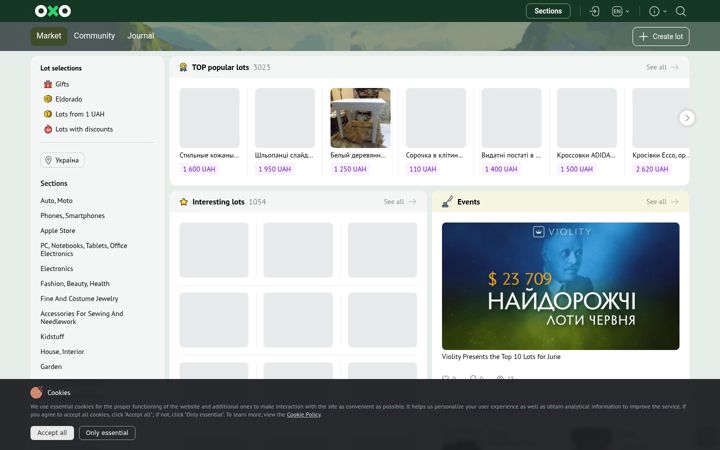
Task: Open the Garden section
Action: pos(51,367)
